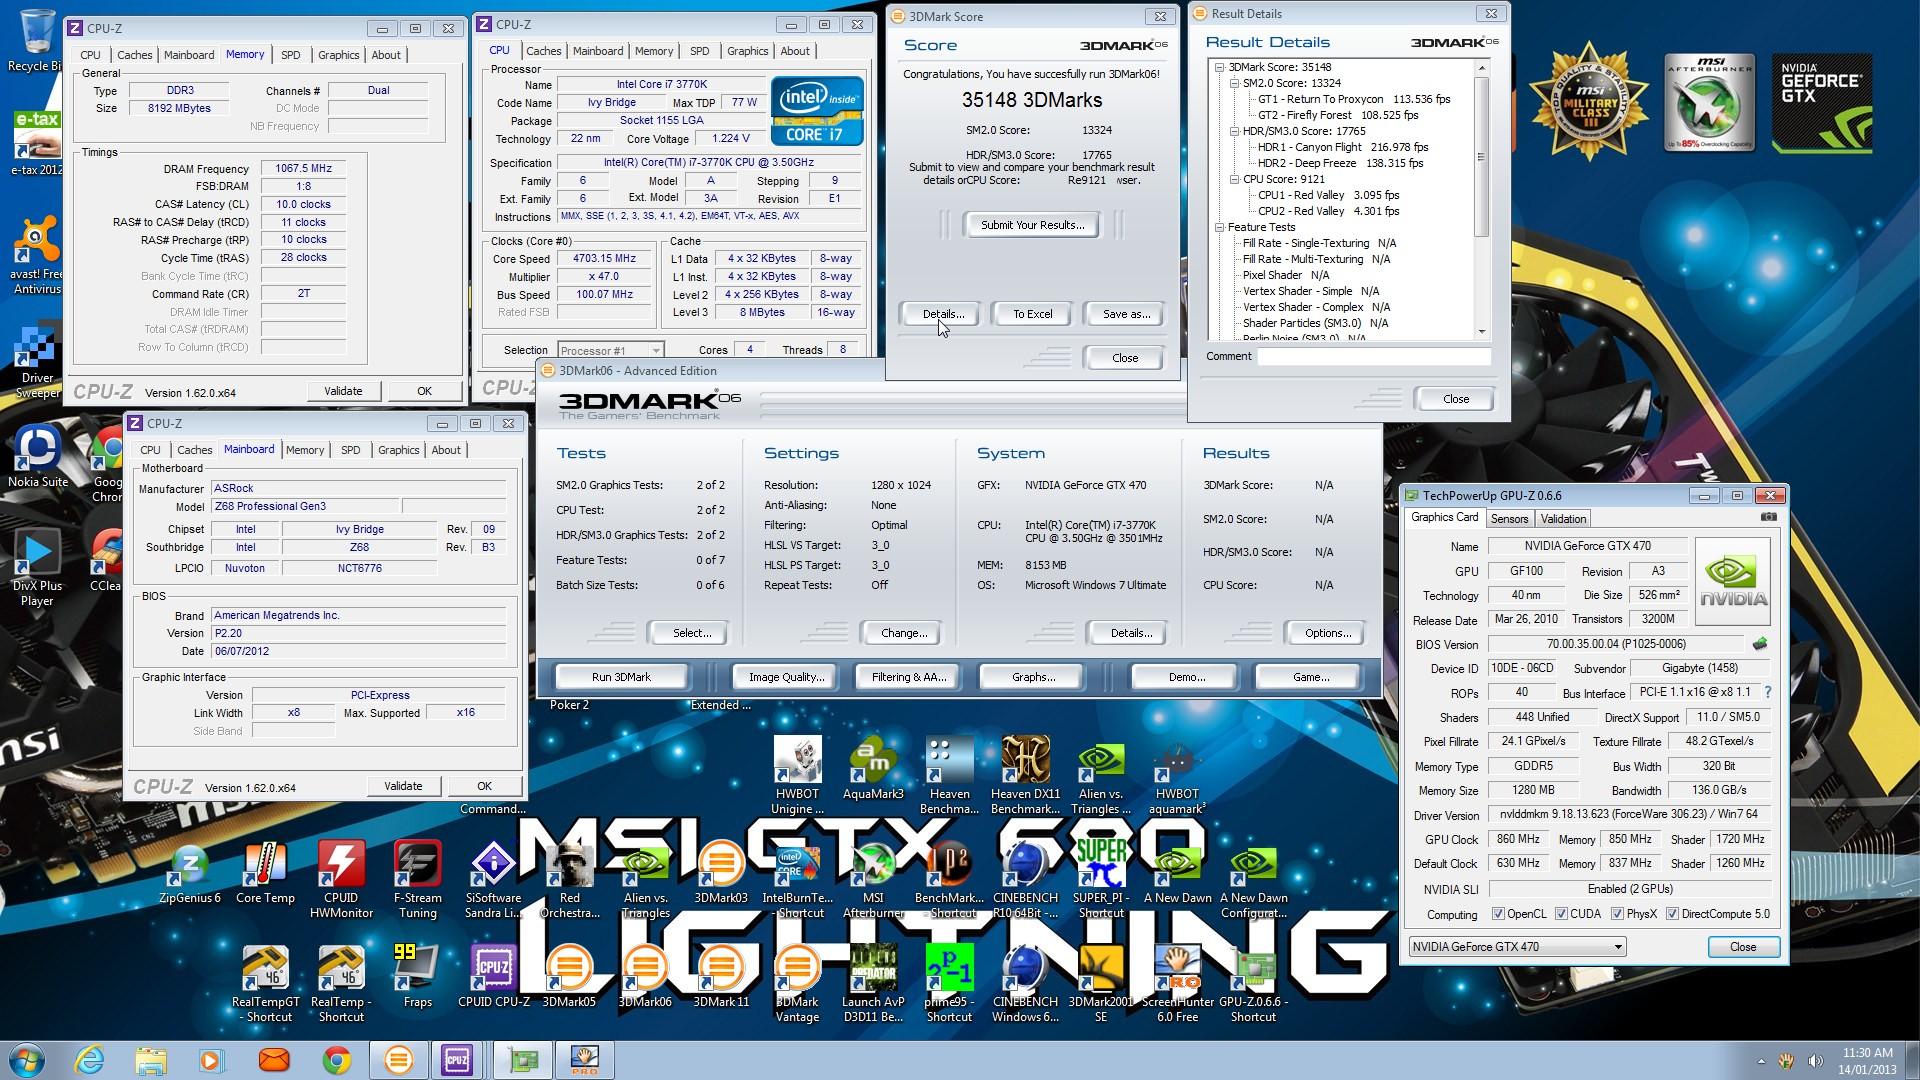Click the Image Quality... button

786,677
